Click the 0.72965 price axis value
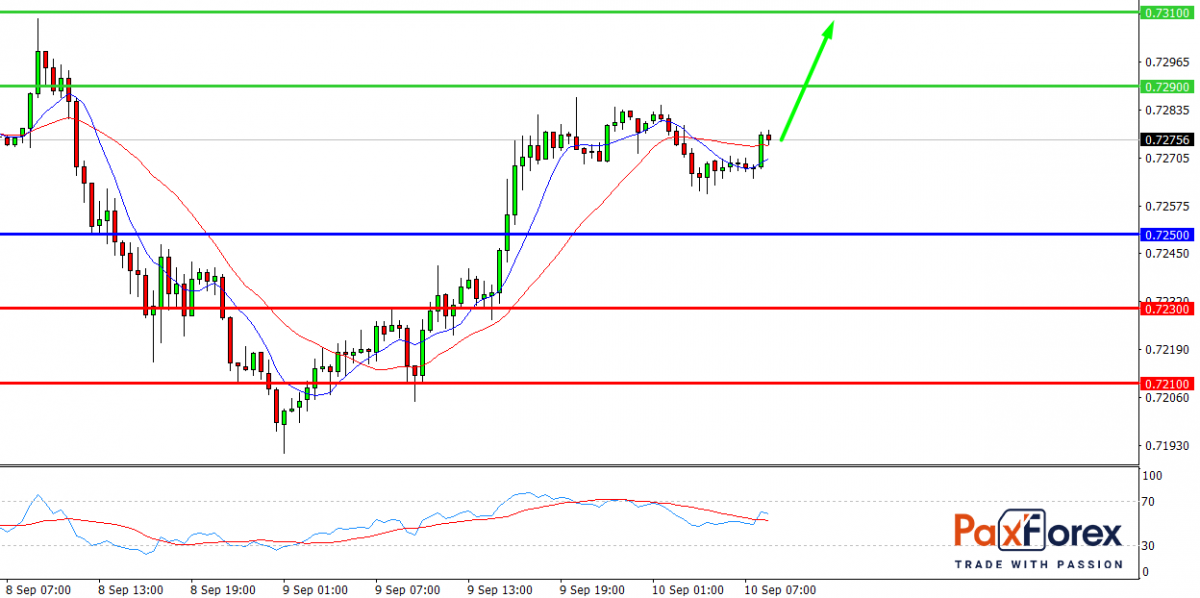 point(1168,62)
